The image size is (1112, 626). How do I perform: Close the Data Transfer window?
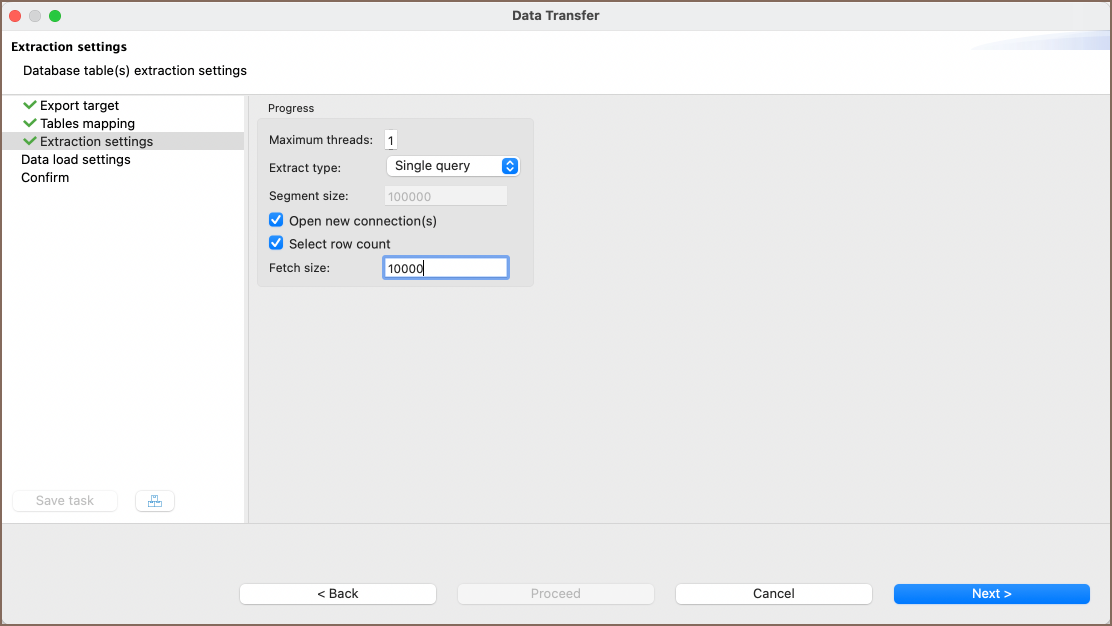15,16
